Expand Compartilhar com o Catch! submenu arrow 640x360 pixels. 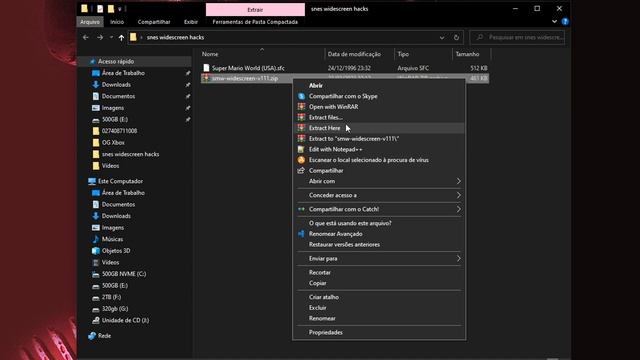458,209
